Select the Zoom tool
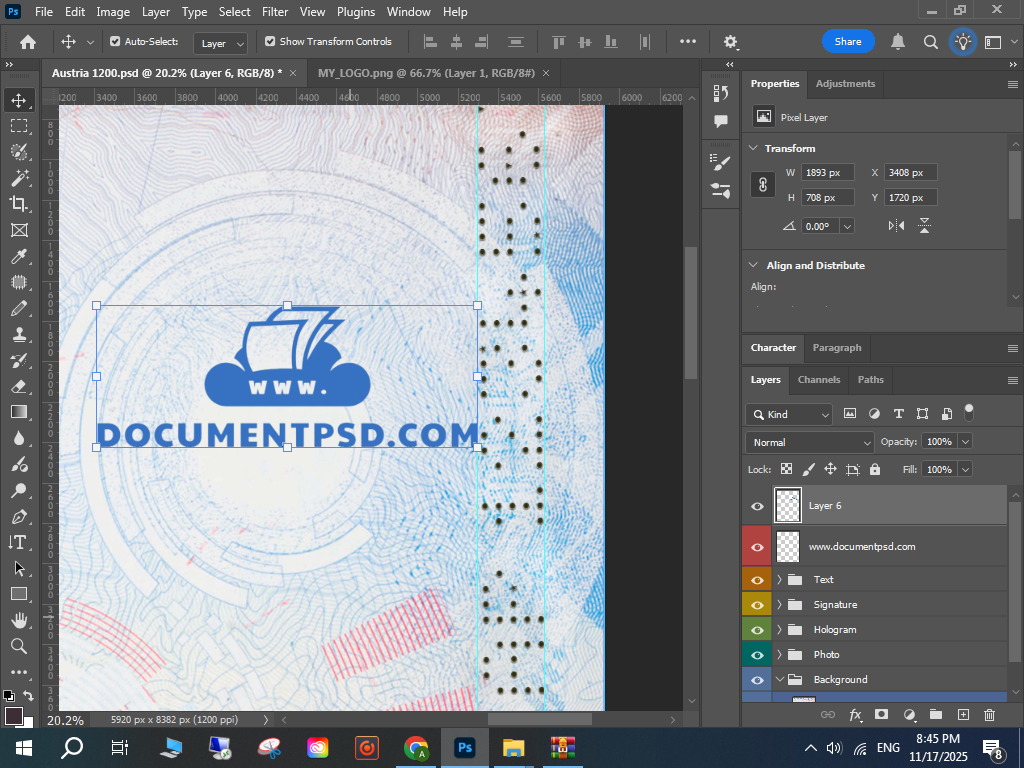1024x768 pixels. click(x=18, y=646)
